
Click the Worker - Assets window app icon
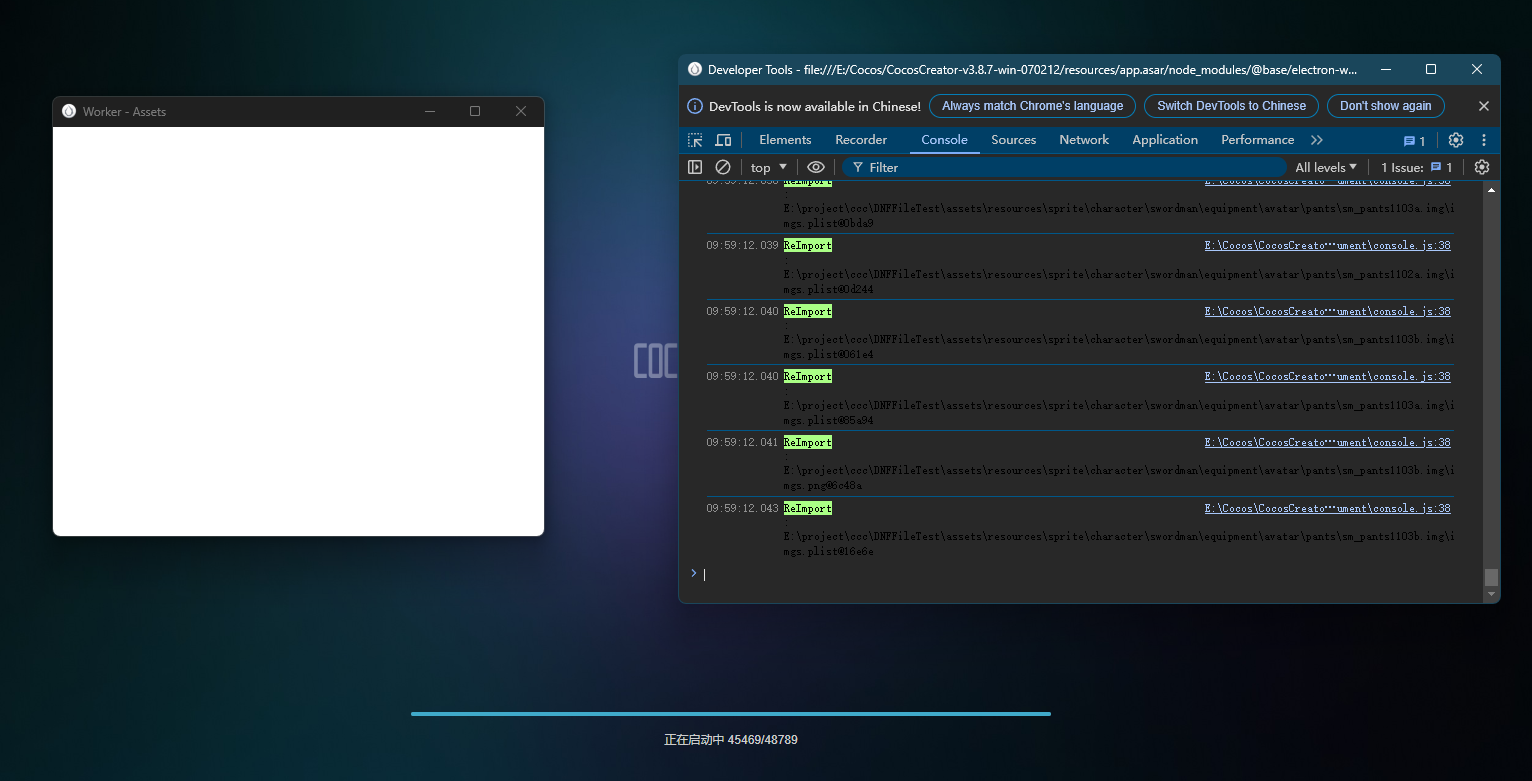[x=69, y=111]
